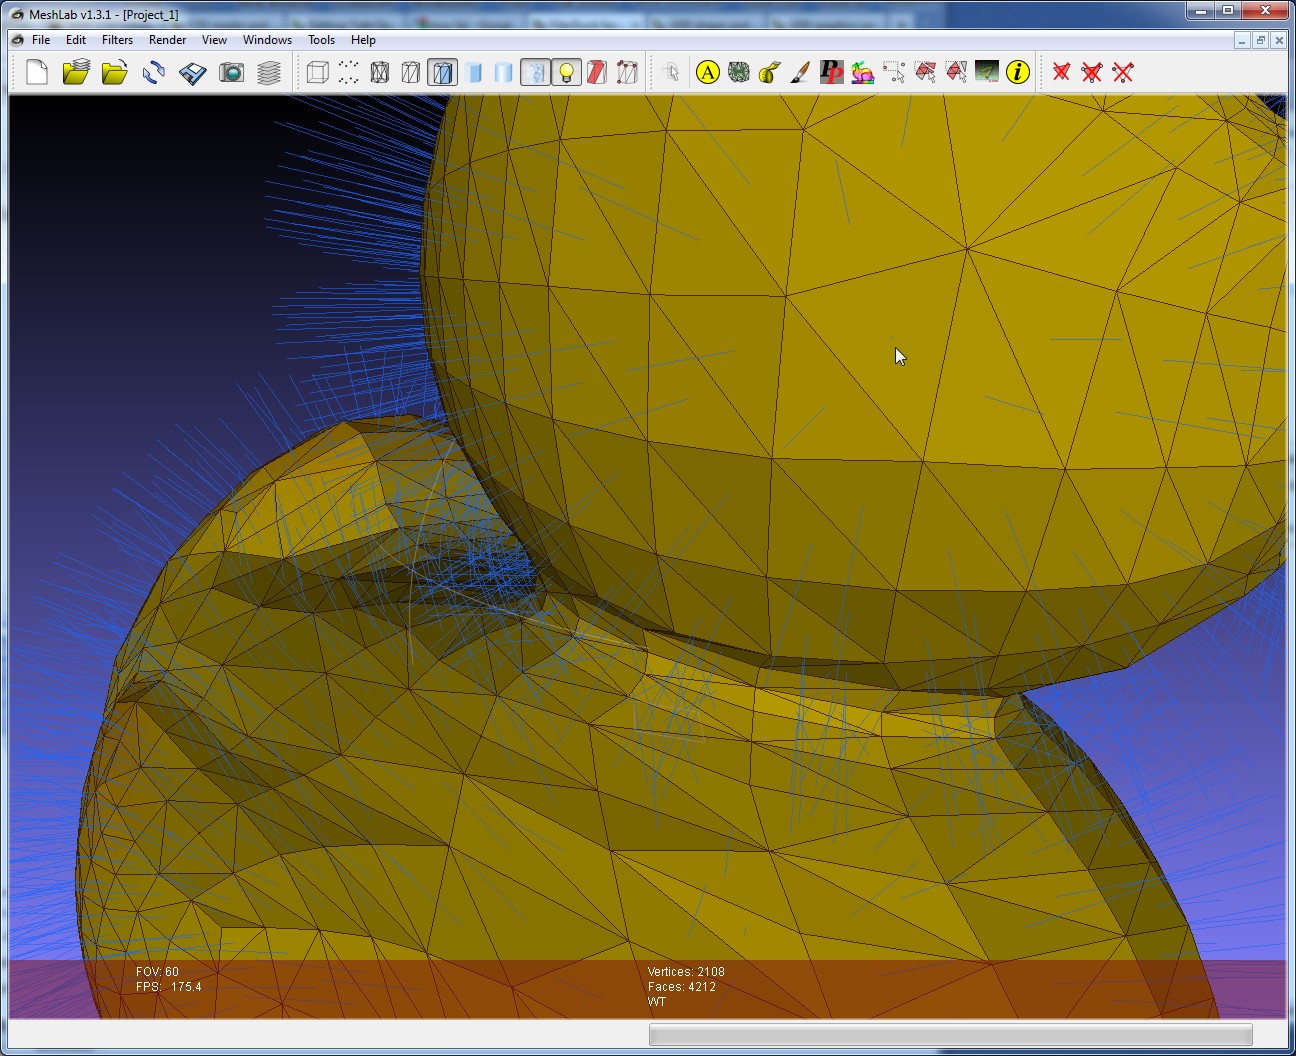Toggle Flat Lines render mode
This screenshot has width=1296, height=1056.
coord(442,72)
